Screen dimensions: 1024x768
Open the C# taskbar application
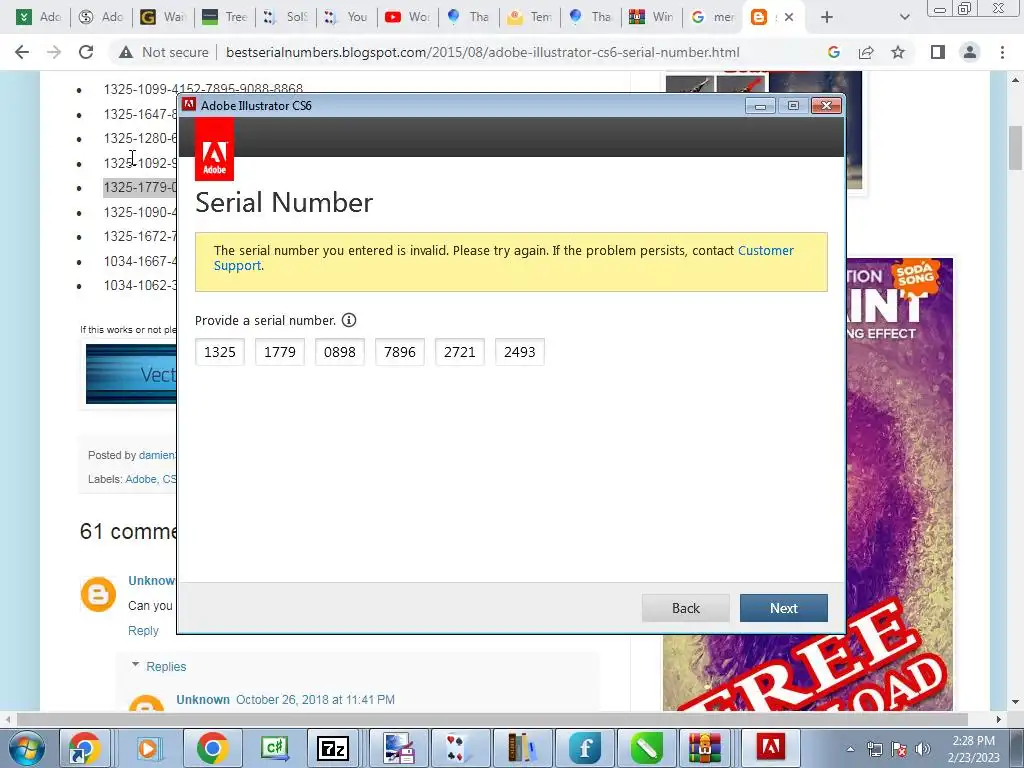coord(274,748)
